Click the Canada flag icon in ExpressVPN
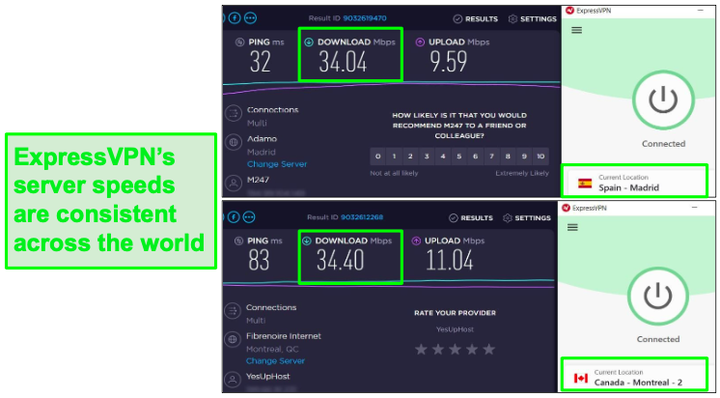The width and height of the screenshot is (720, 398). point(581,378)
